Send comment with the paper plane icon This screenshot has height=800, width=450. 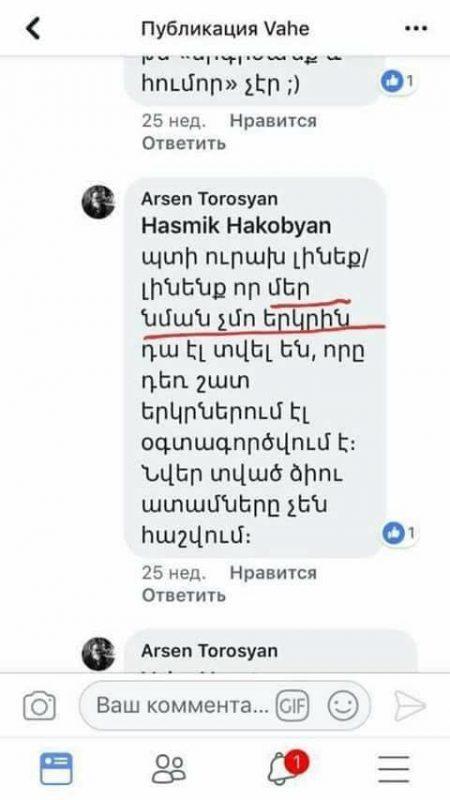click(x=410, y=706)
